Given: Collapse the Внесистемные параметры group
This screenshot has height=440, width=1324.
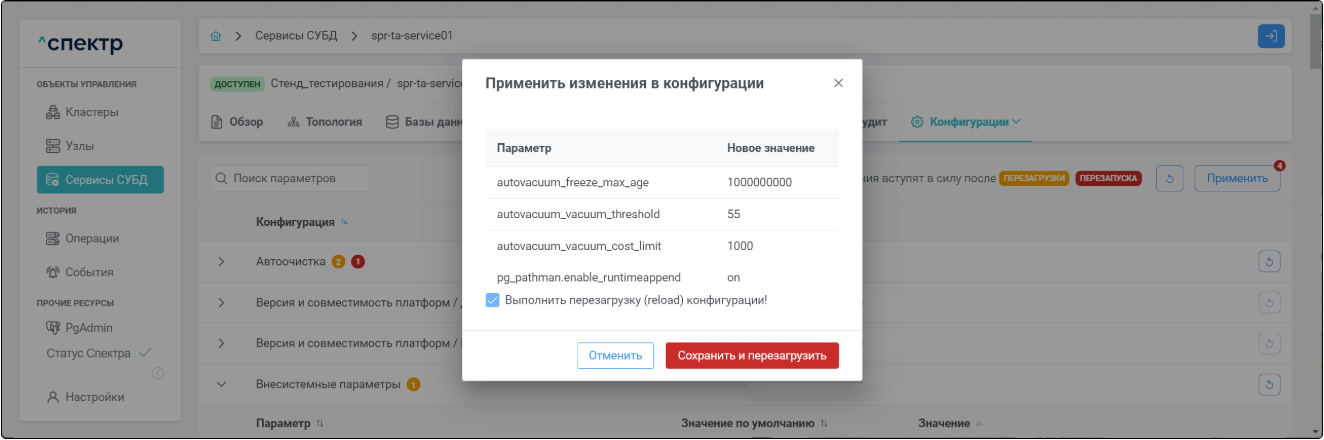Looking at the screenshot, I should click(x=222, y=384).
